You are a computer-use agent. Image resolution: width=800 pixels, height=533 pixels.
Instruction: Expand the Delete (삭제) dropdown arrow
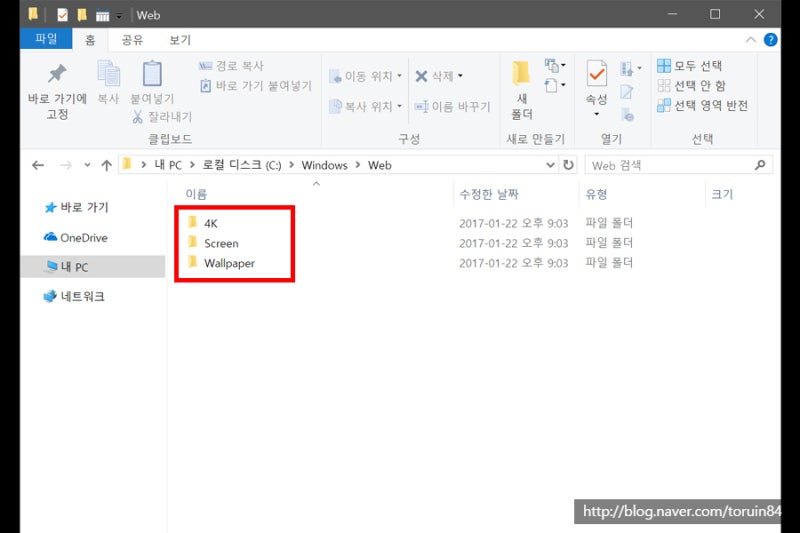coord(460,76)
